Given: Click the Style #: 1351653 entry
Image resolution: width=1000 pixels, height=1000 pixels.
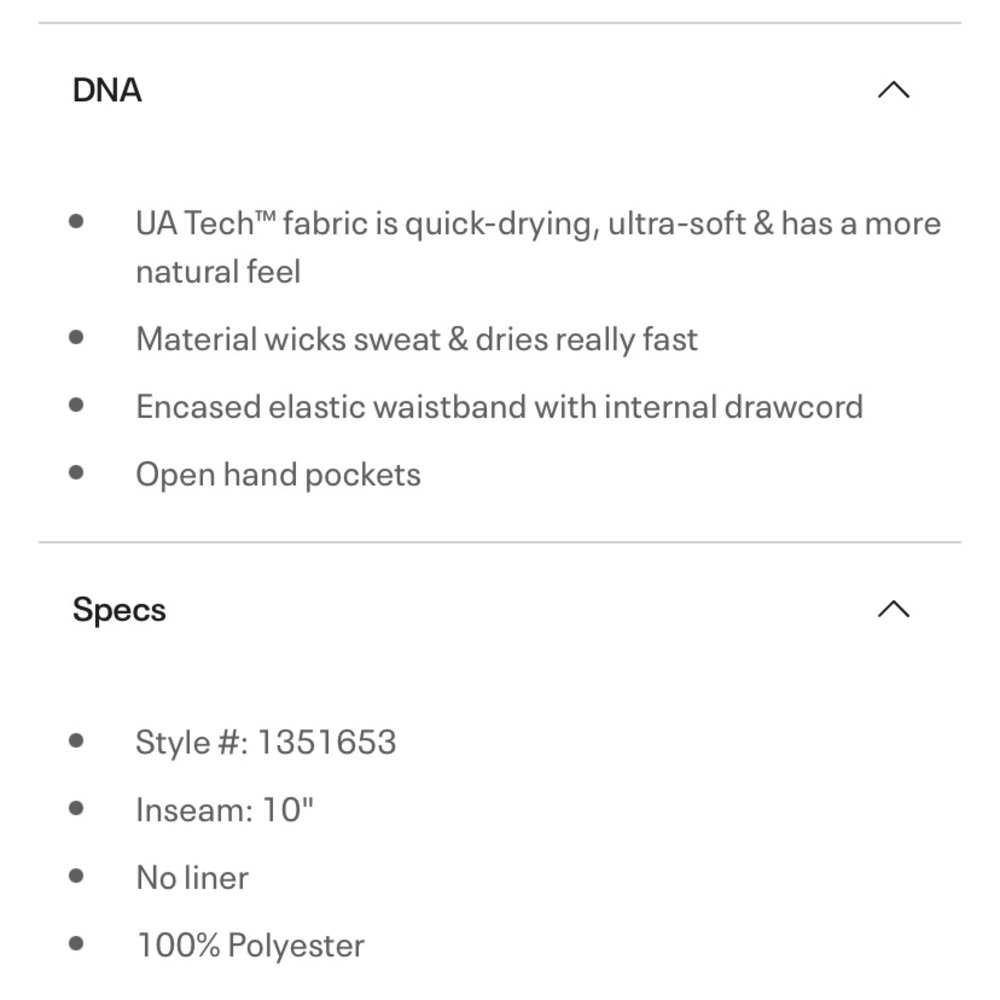Looking at the screenshot, I should pyautogui.click(x=266, y=742).
